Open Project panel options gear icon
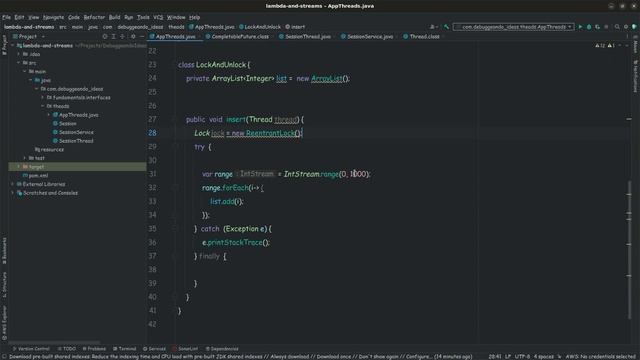This screenshot has height=360, width=640. [133, 36]
